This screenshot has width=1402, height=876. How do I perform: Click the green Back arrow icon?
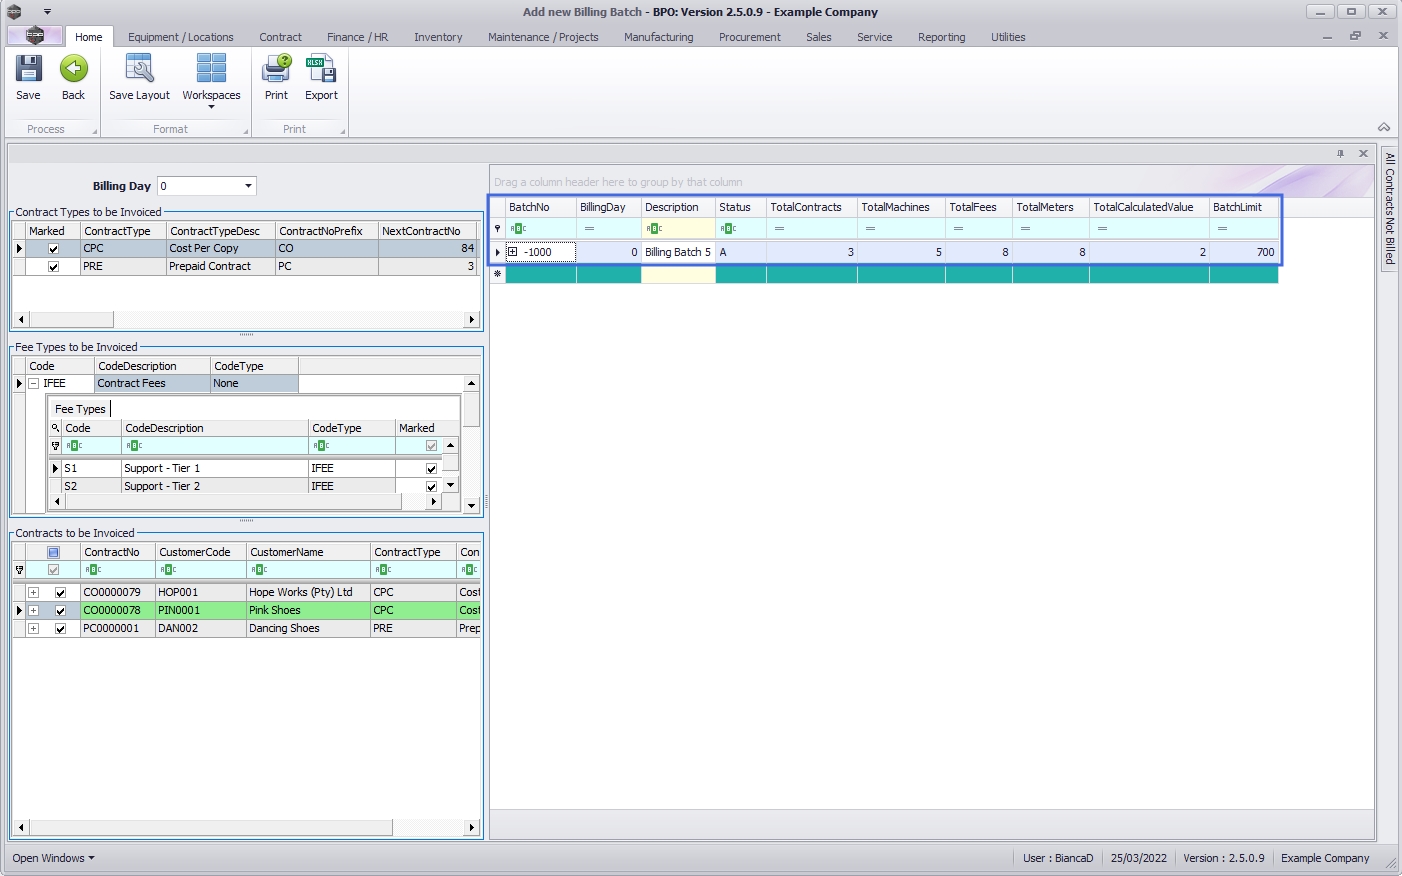pyautogui.click(x=73, y=70)
